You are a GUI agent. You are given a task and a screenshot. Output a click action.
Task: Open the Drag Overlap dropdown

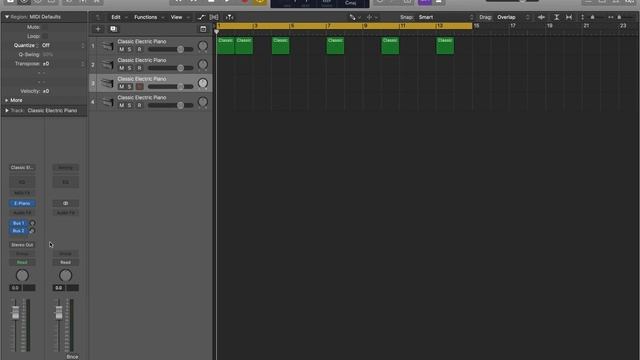(x=513, y=17)
